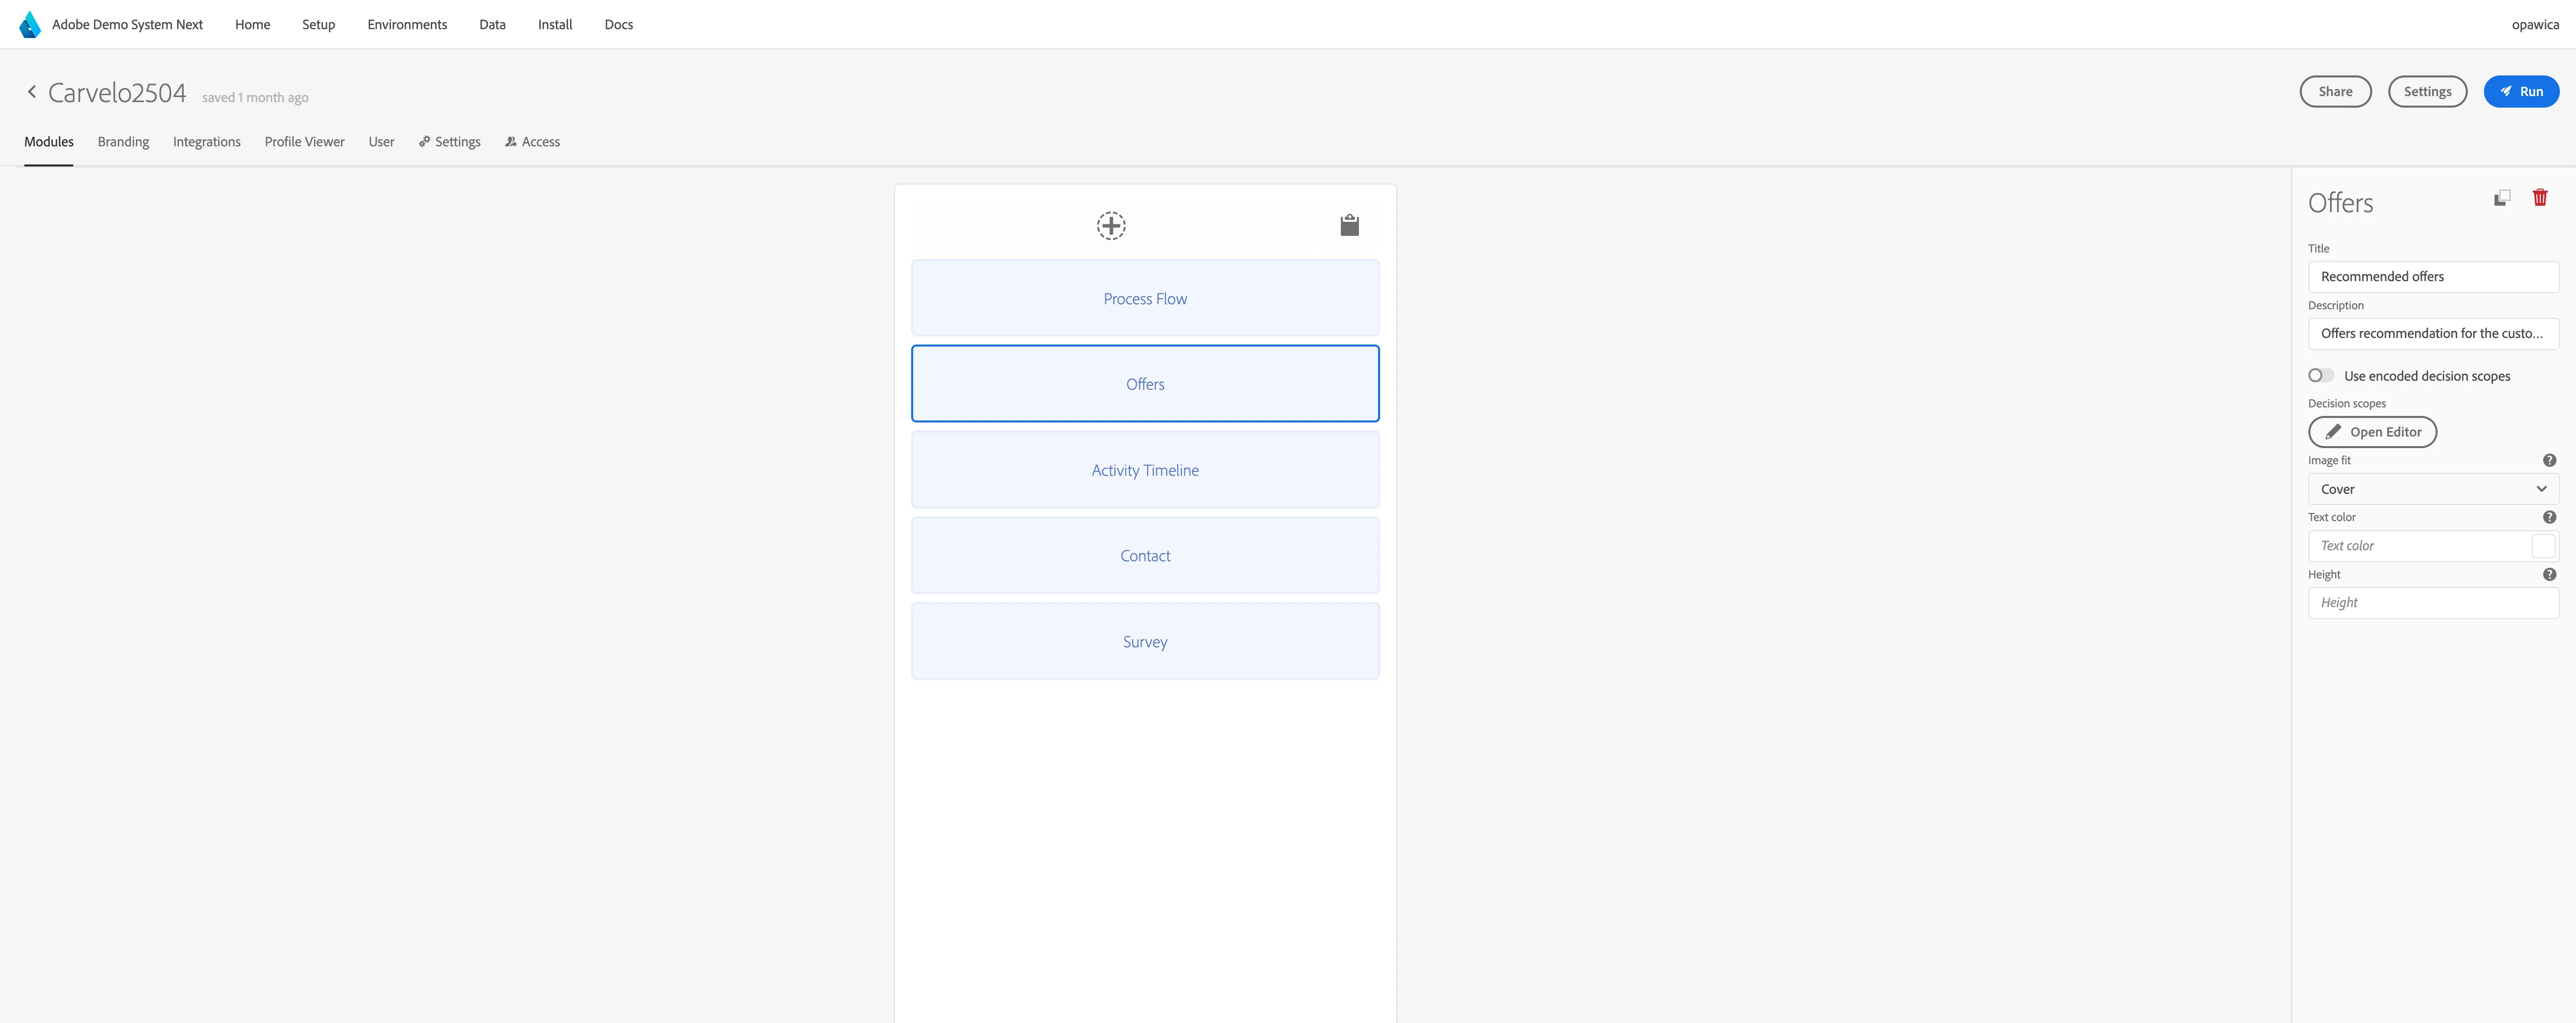2576x1023 pixels.
Task: Focus the Height input field
Action: point(2433,603)
